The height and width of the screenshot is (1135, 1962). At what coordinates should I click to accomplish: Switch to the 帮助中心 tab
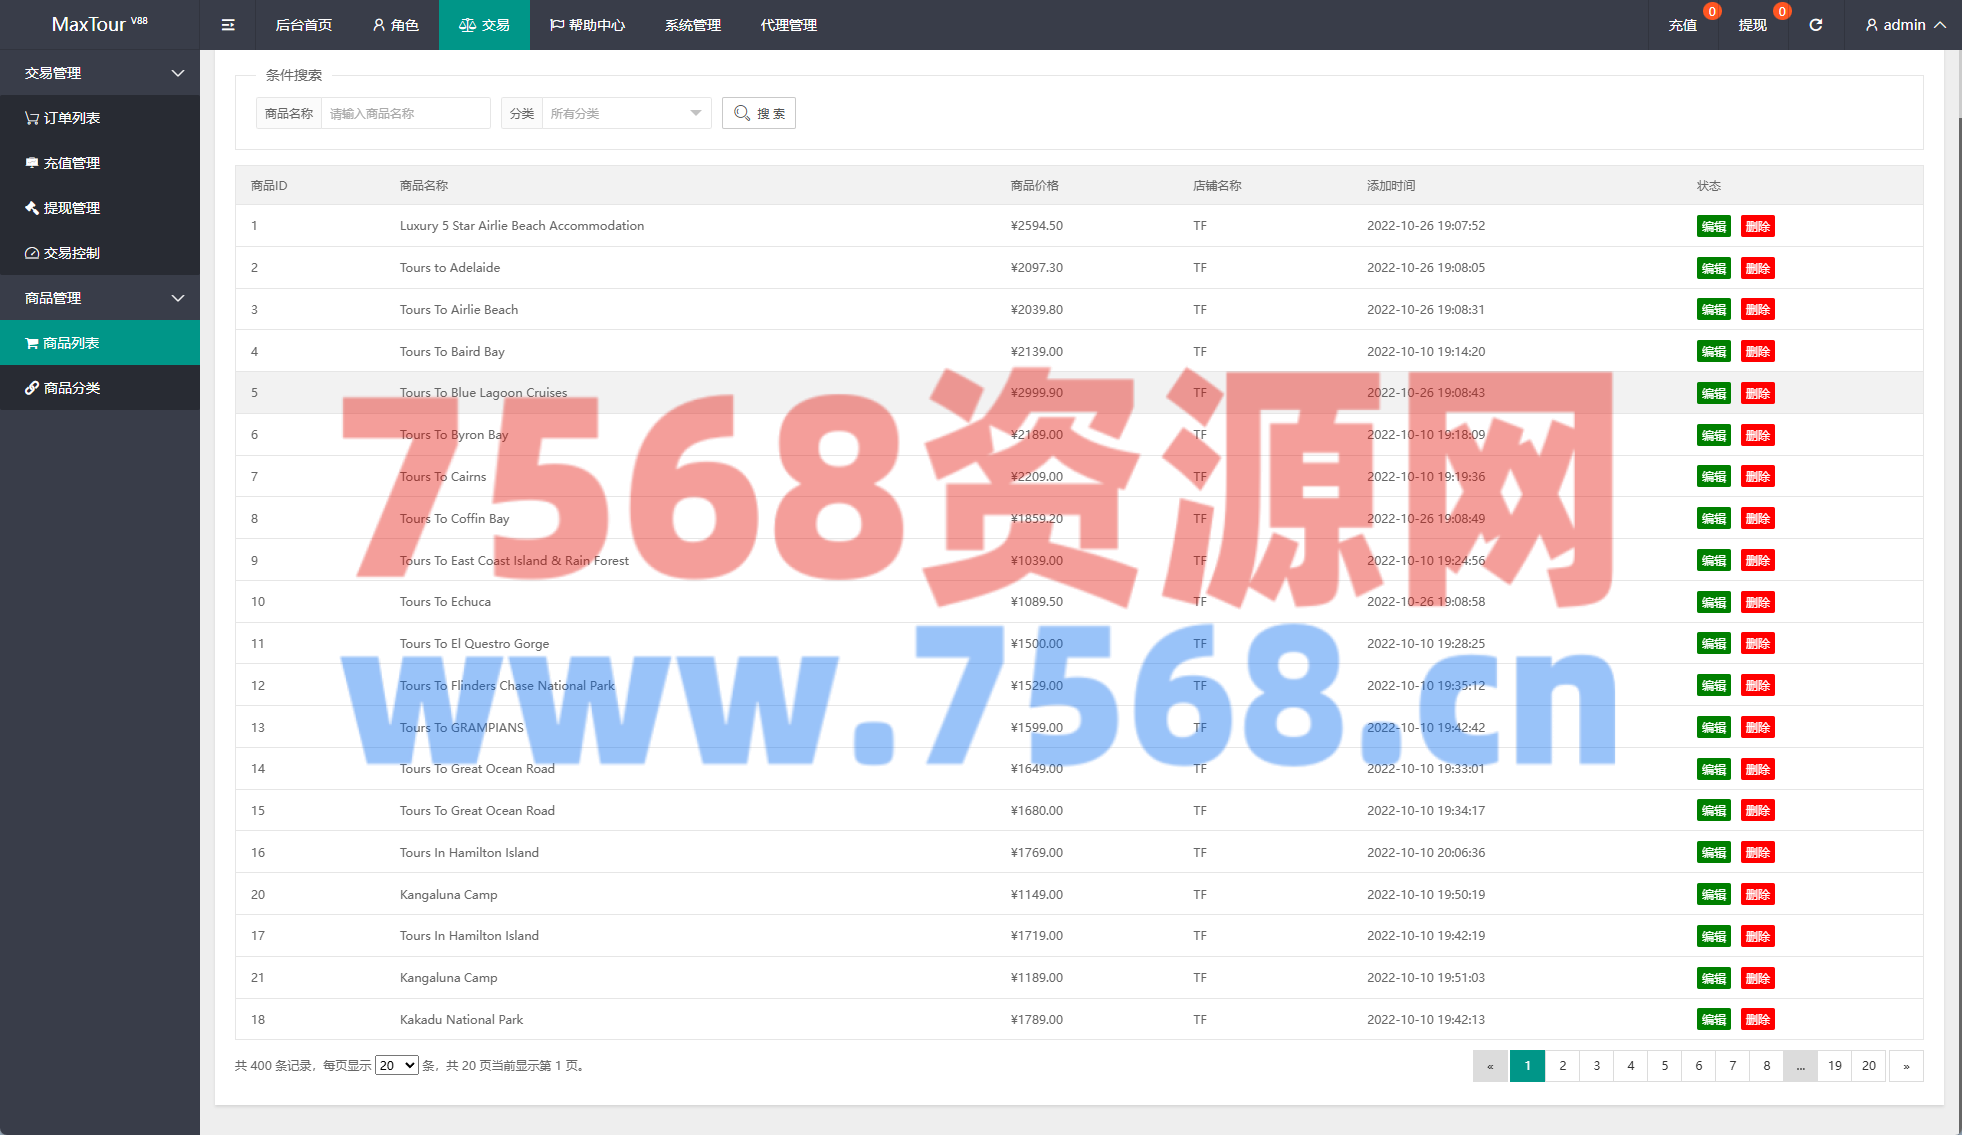[587, 25]
